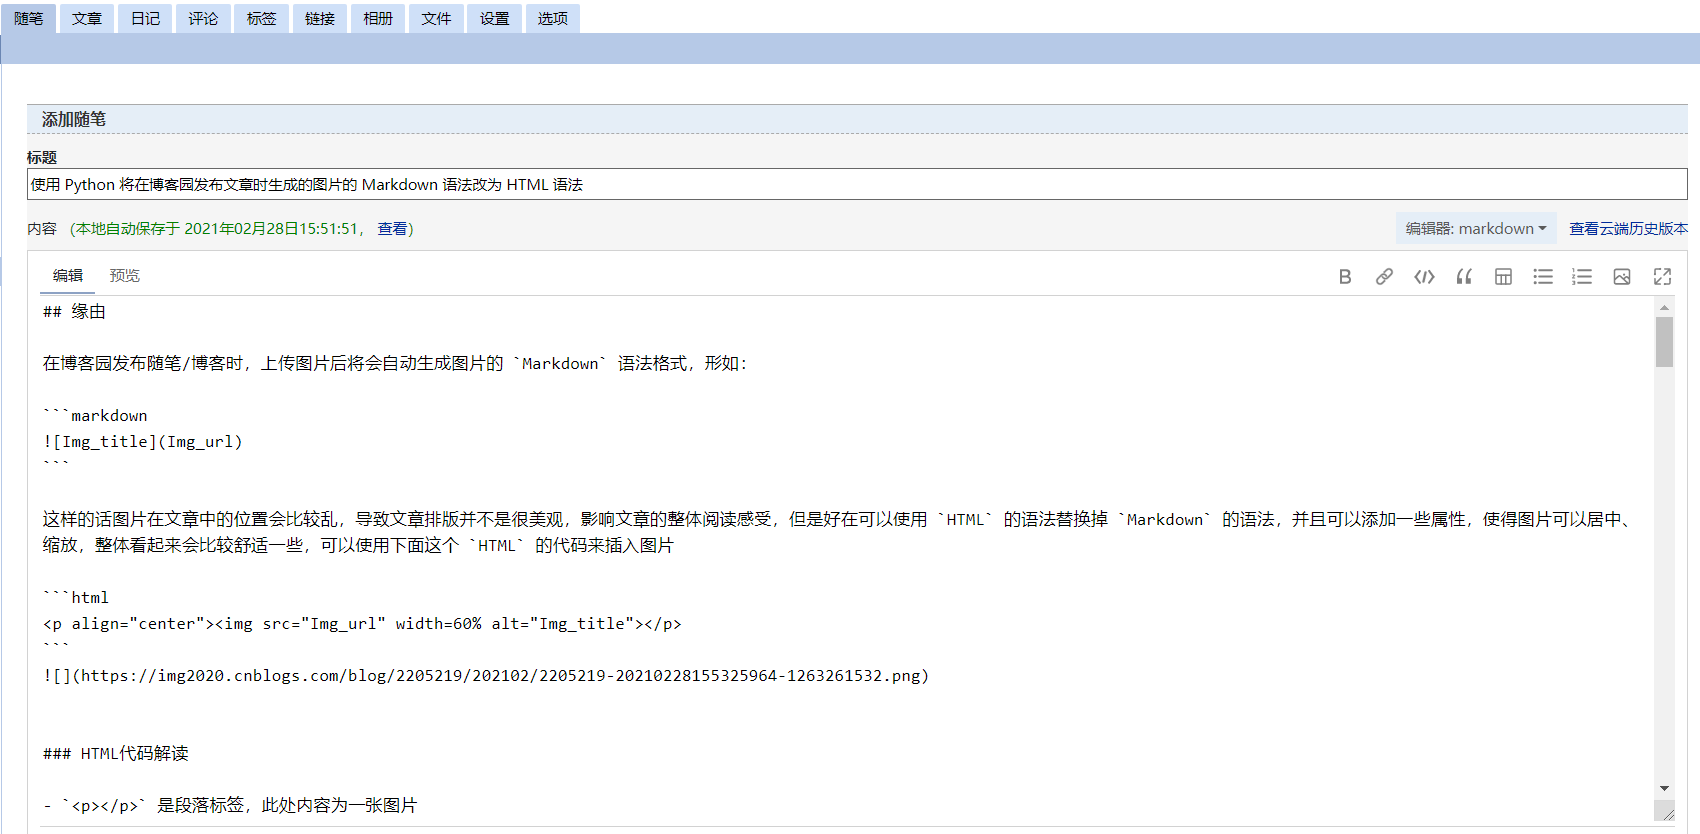Click the 本地自动保存于 timestamp text

217,229
